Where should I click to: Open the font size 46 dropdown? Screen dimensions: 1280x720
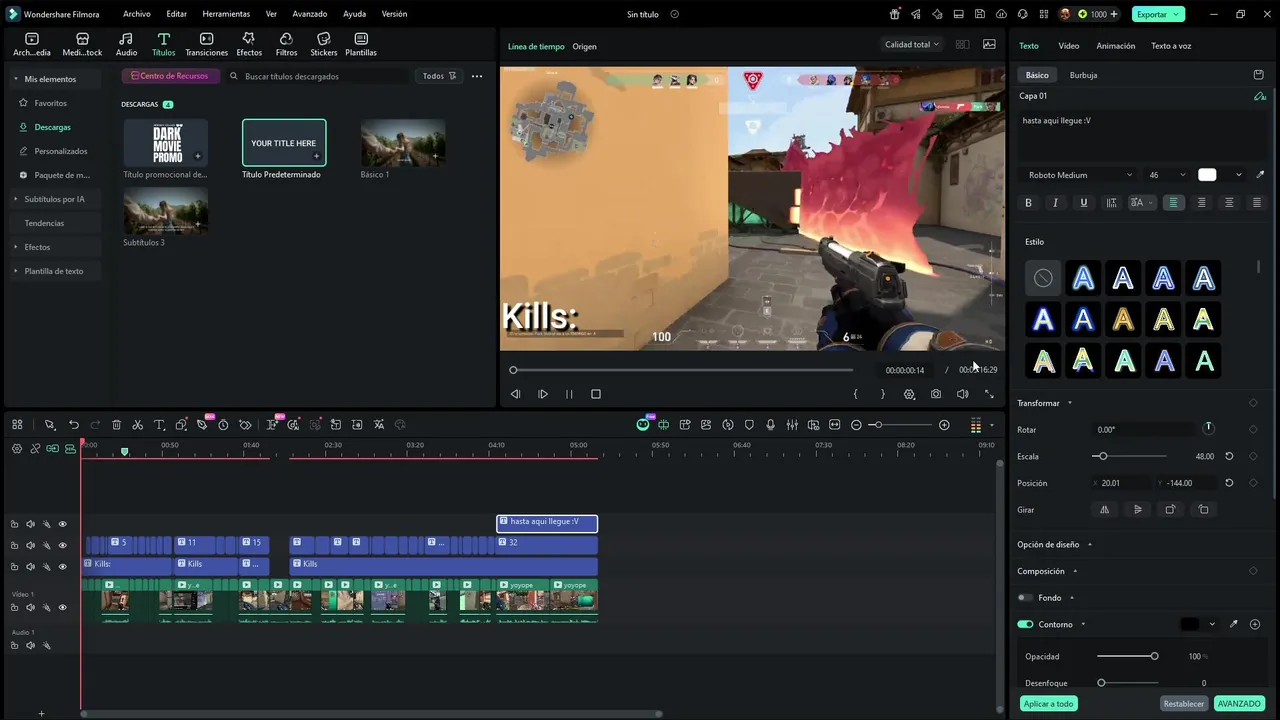coord(1166,175)
